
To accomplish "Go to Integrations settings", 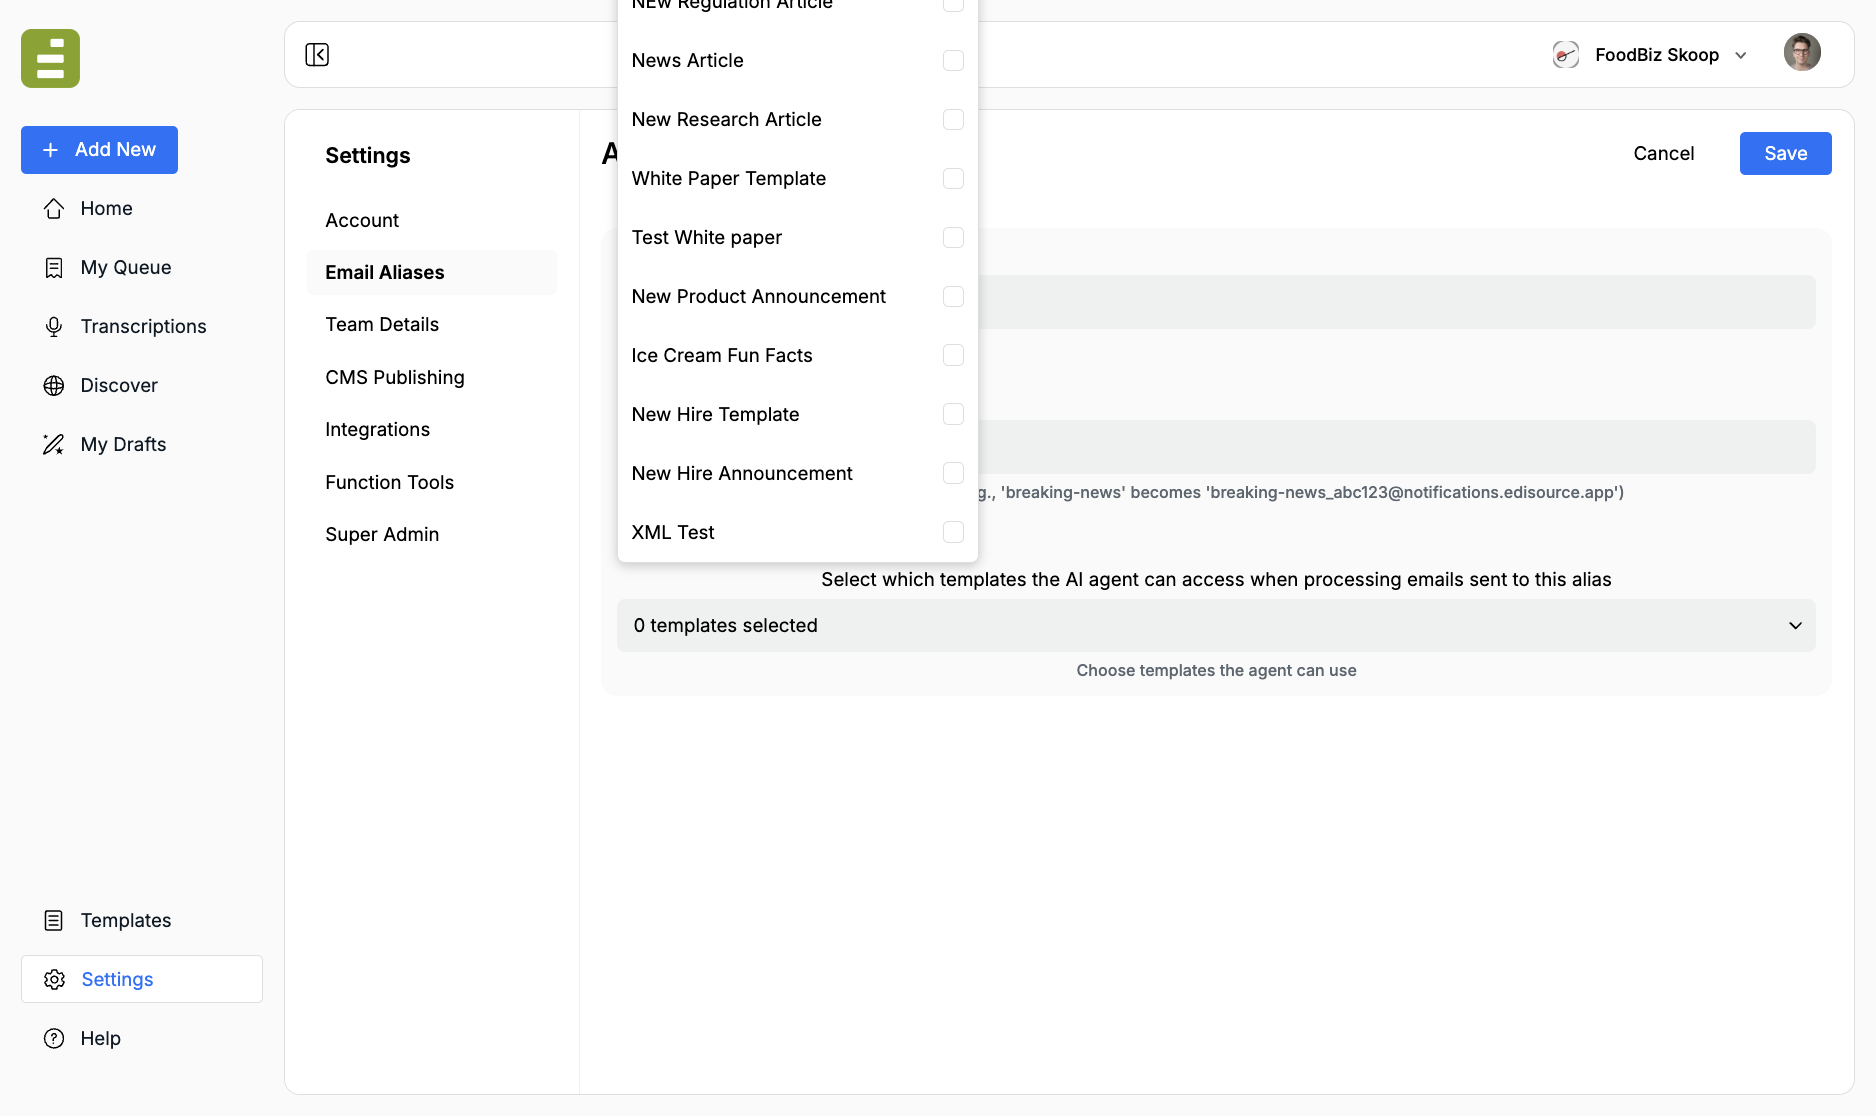I will coord(377,429).
